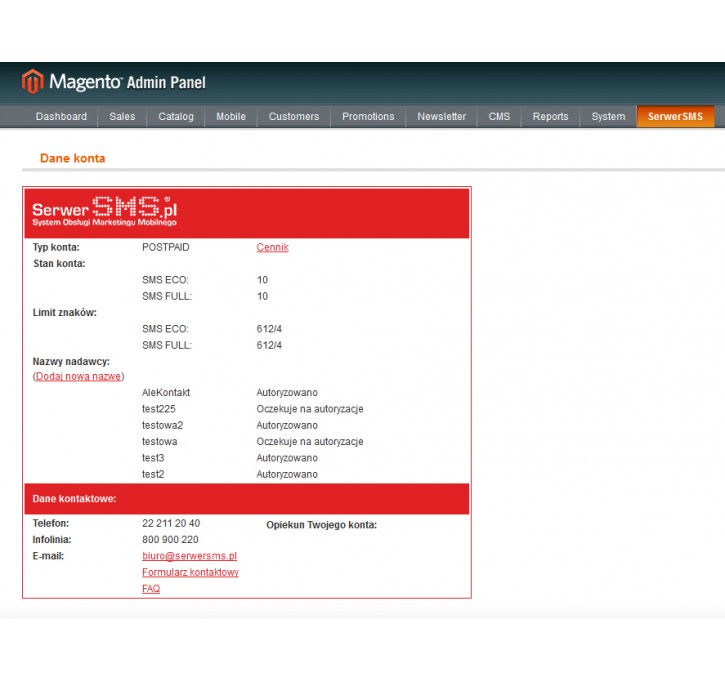725x680 pixels.
Task: Click the biuro@serwersms.pl email link
Action: tap(190, 556)
